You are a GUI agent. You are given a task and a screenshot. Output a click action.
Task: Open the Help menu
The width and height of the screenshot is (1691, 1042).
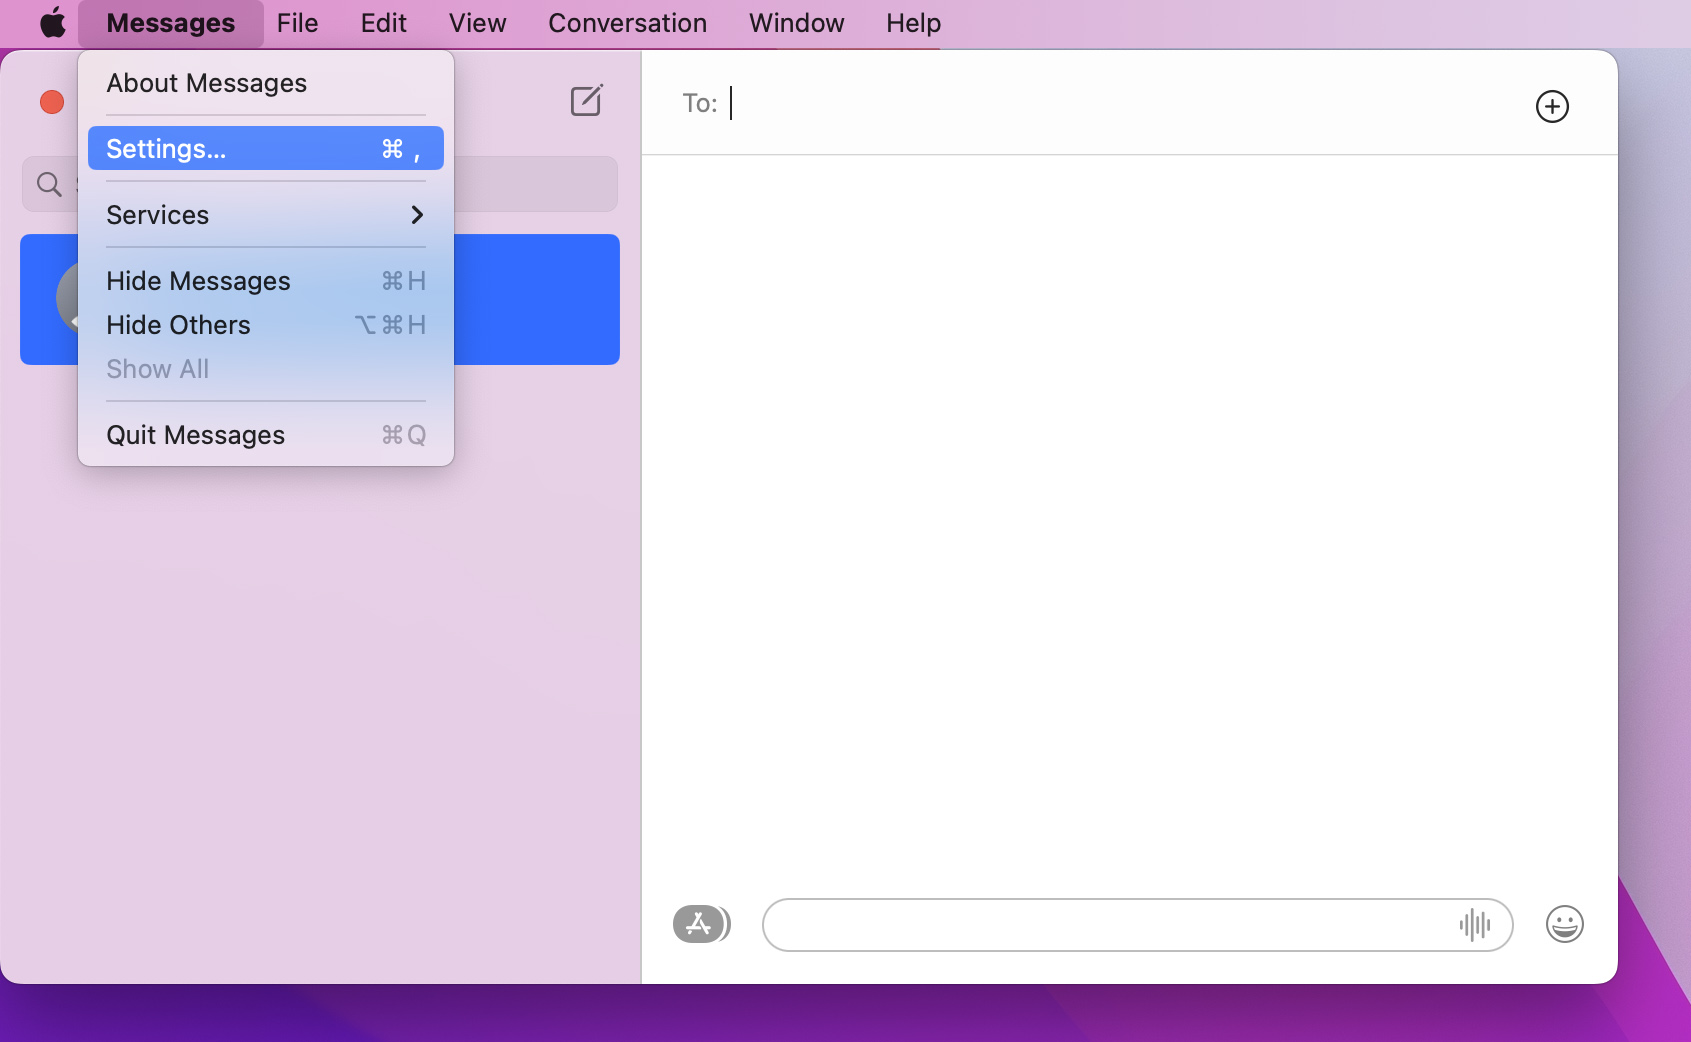[913, 23]
